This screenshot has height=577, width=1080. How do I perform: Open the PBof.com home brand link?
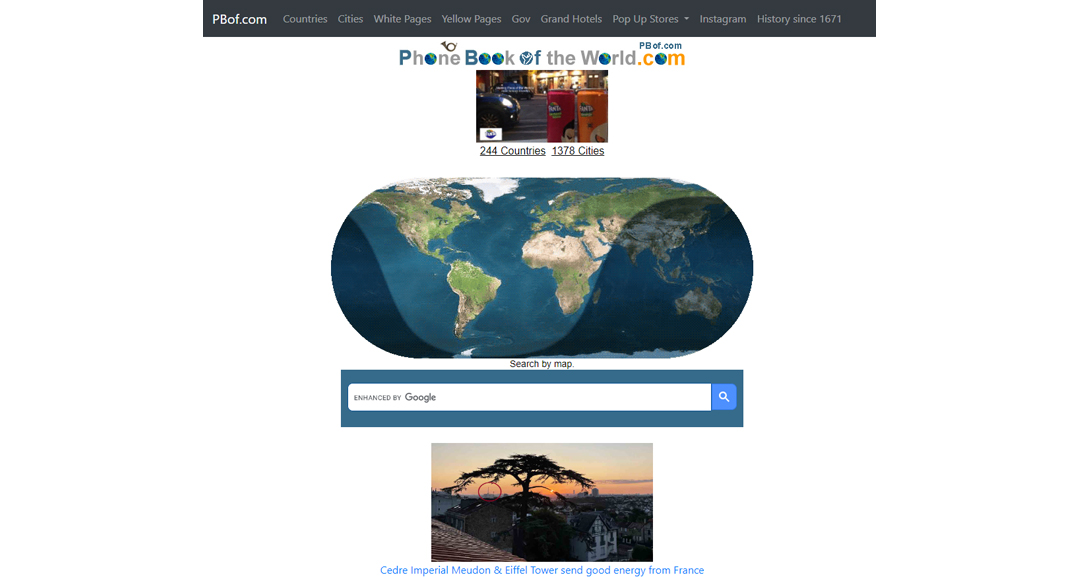pos(240,19)
